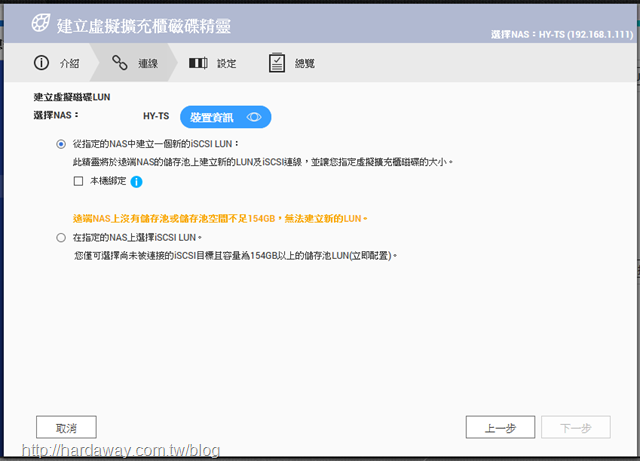
Task: Click description 此精靈將於遠端NAS的儲存池上建立新的LUN
Action: point(262,163)
